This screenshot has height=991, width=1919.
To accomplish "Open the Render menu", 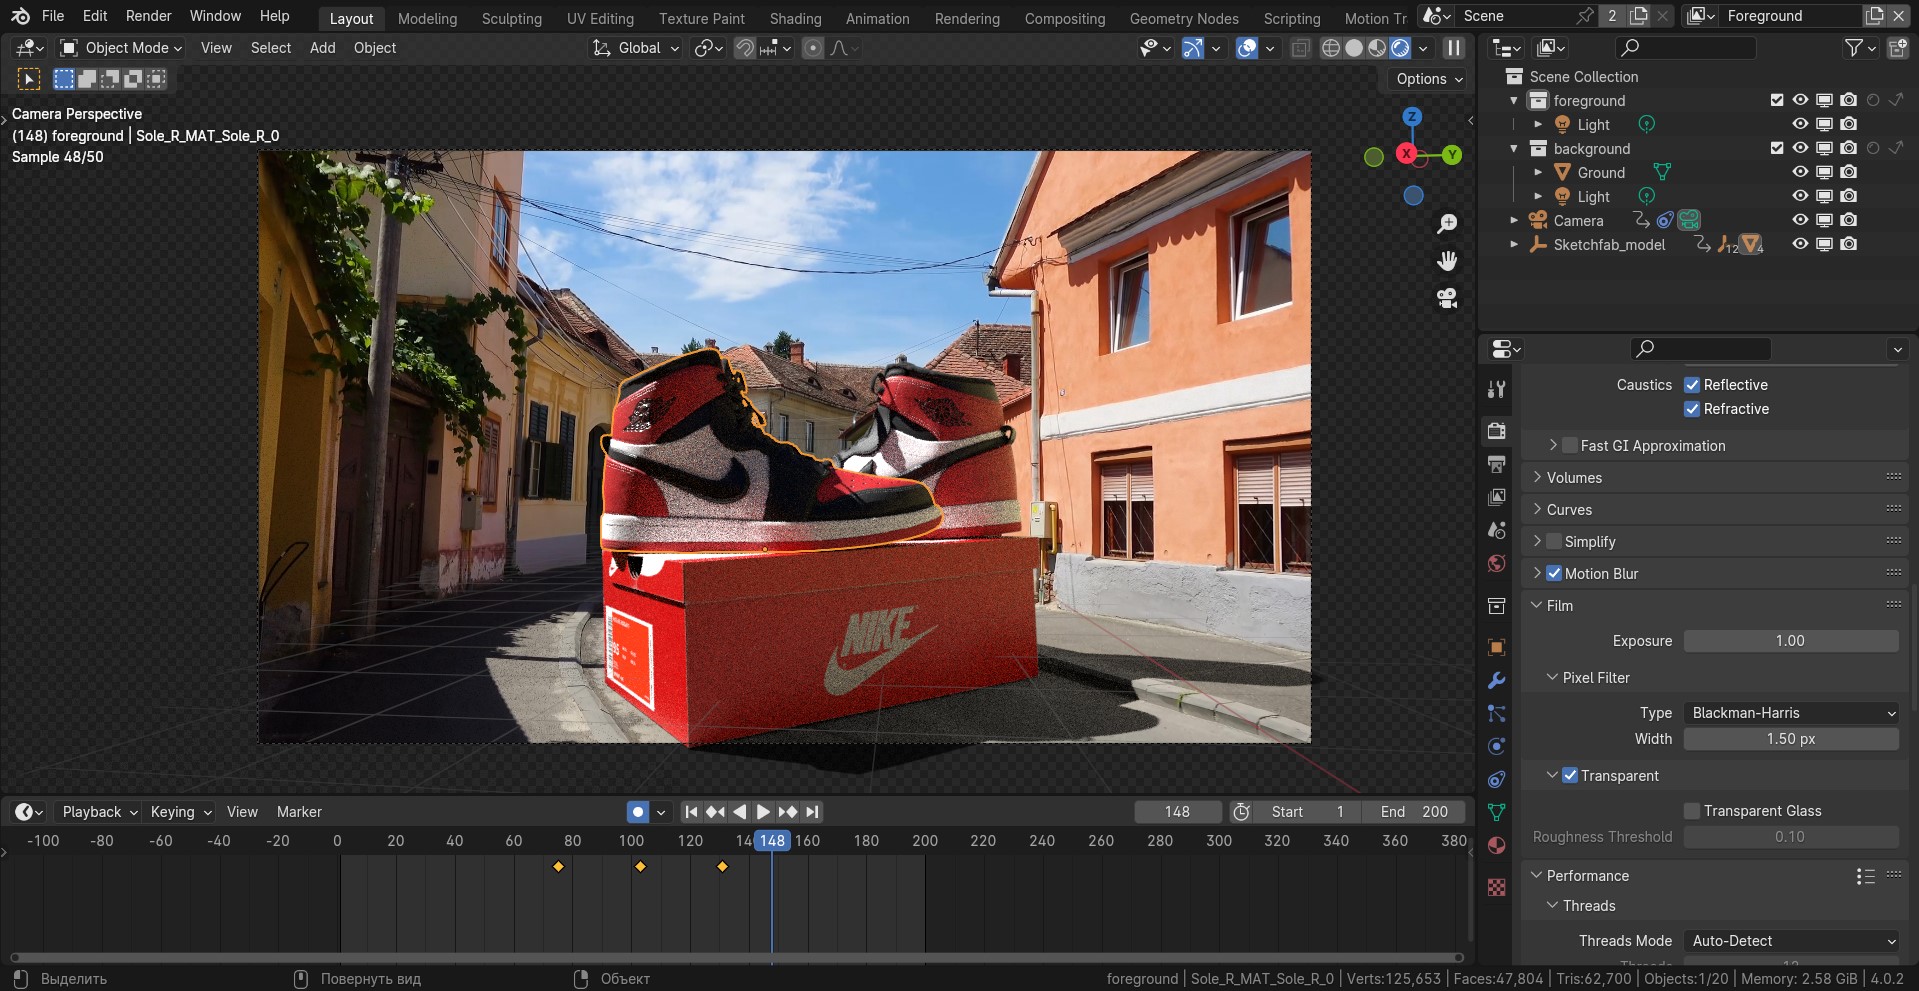I will [148, 16].
